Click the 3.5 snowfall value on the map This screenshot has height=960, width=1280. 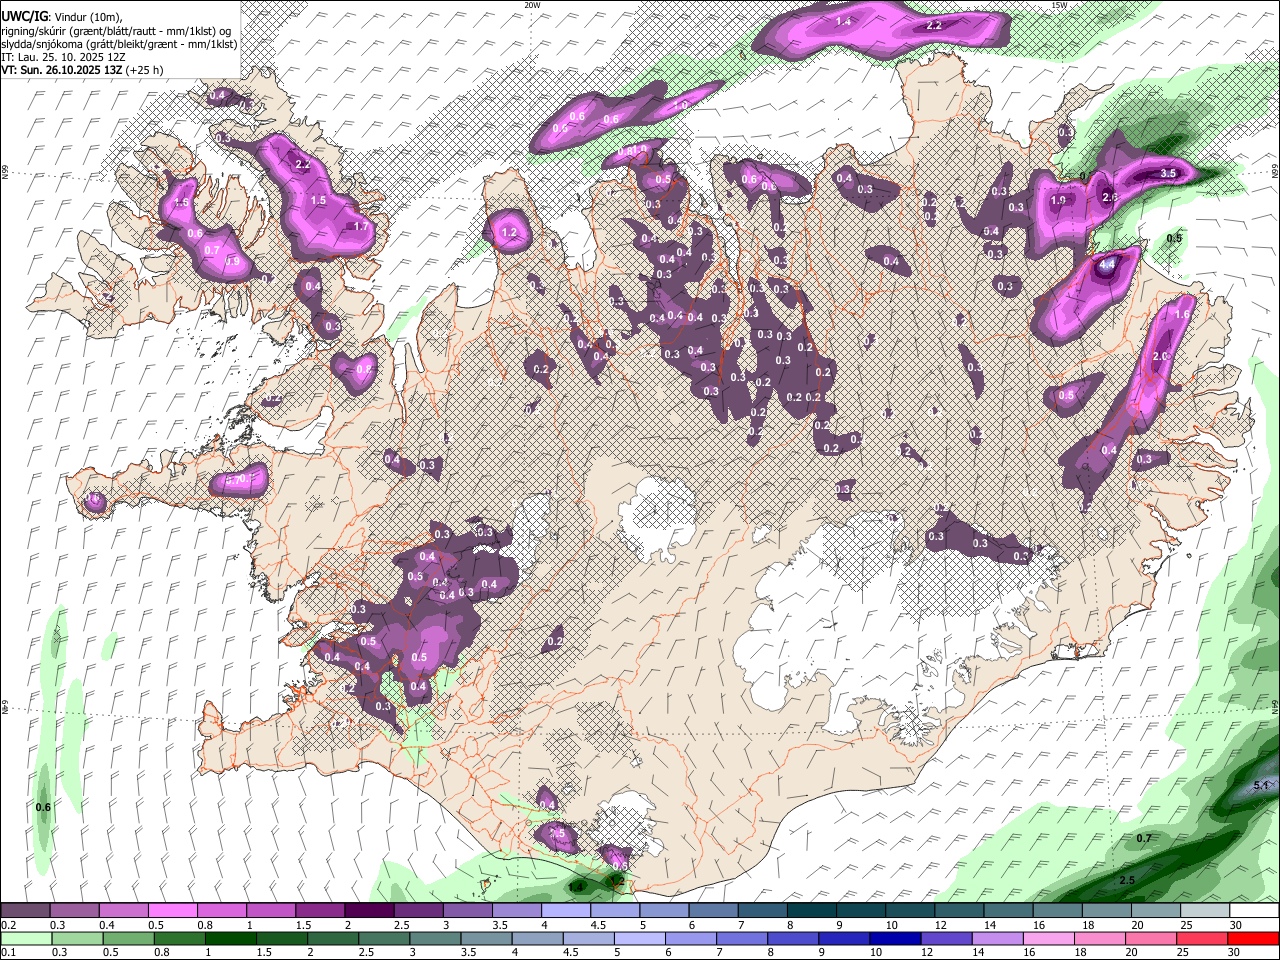[1167, 173]
